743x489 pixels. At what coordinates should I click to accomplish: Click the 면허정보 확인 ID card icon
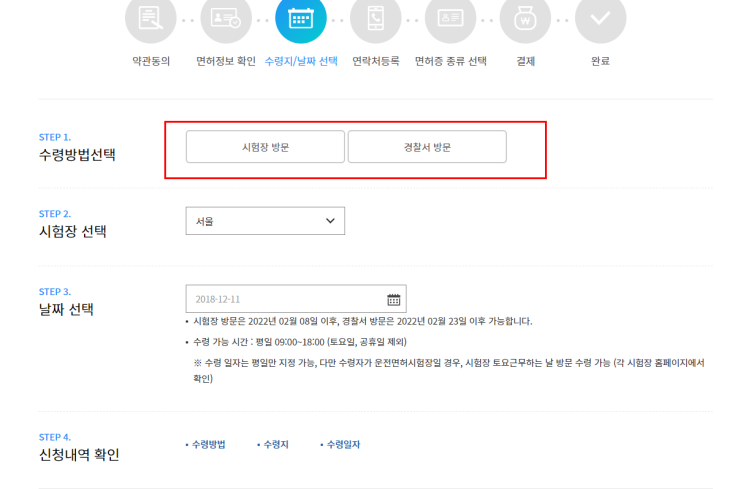tap(226, 18)
